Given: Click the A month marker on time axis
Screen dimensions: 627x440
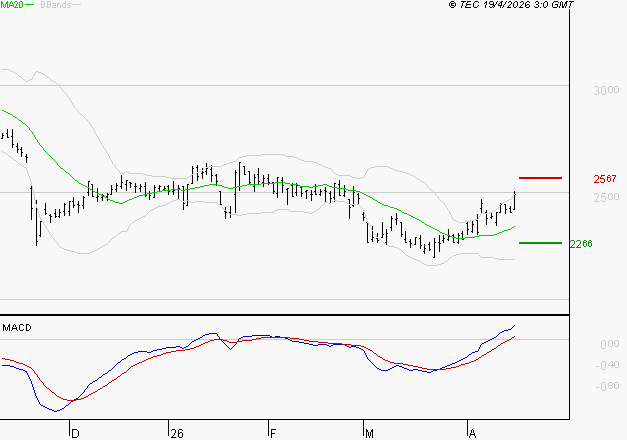Looking at the screenshot, I should click(x=472, y=434).
